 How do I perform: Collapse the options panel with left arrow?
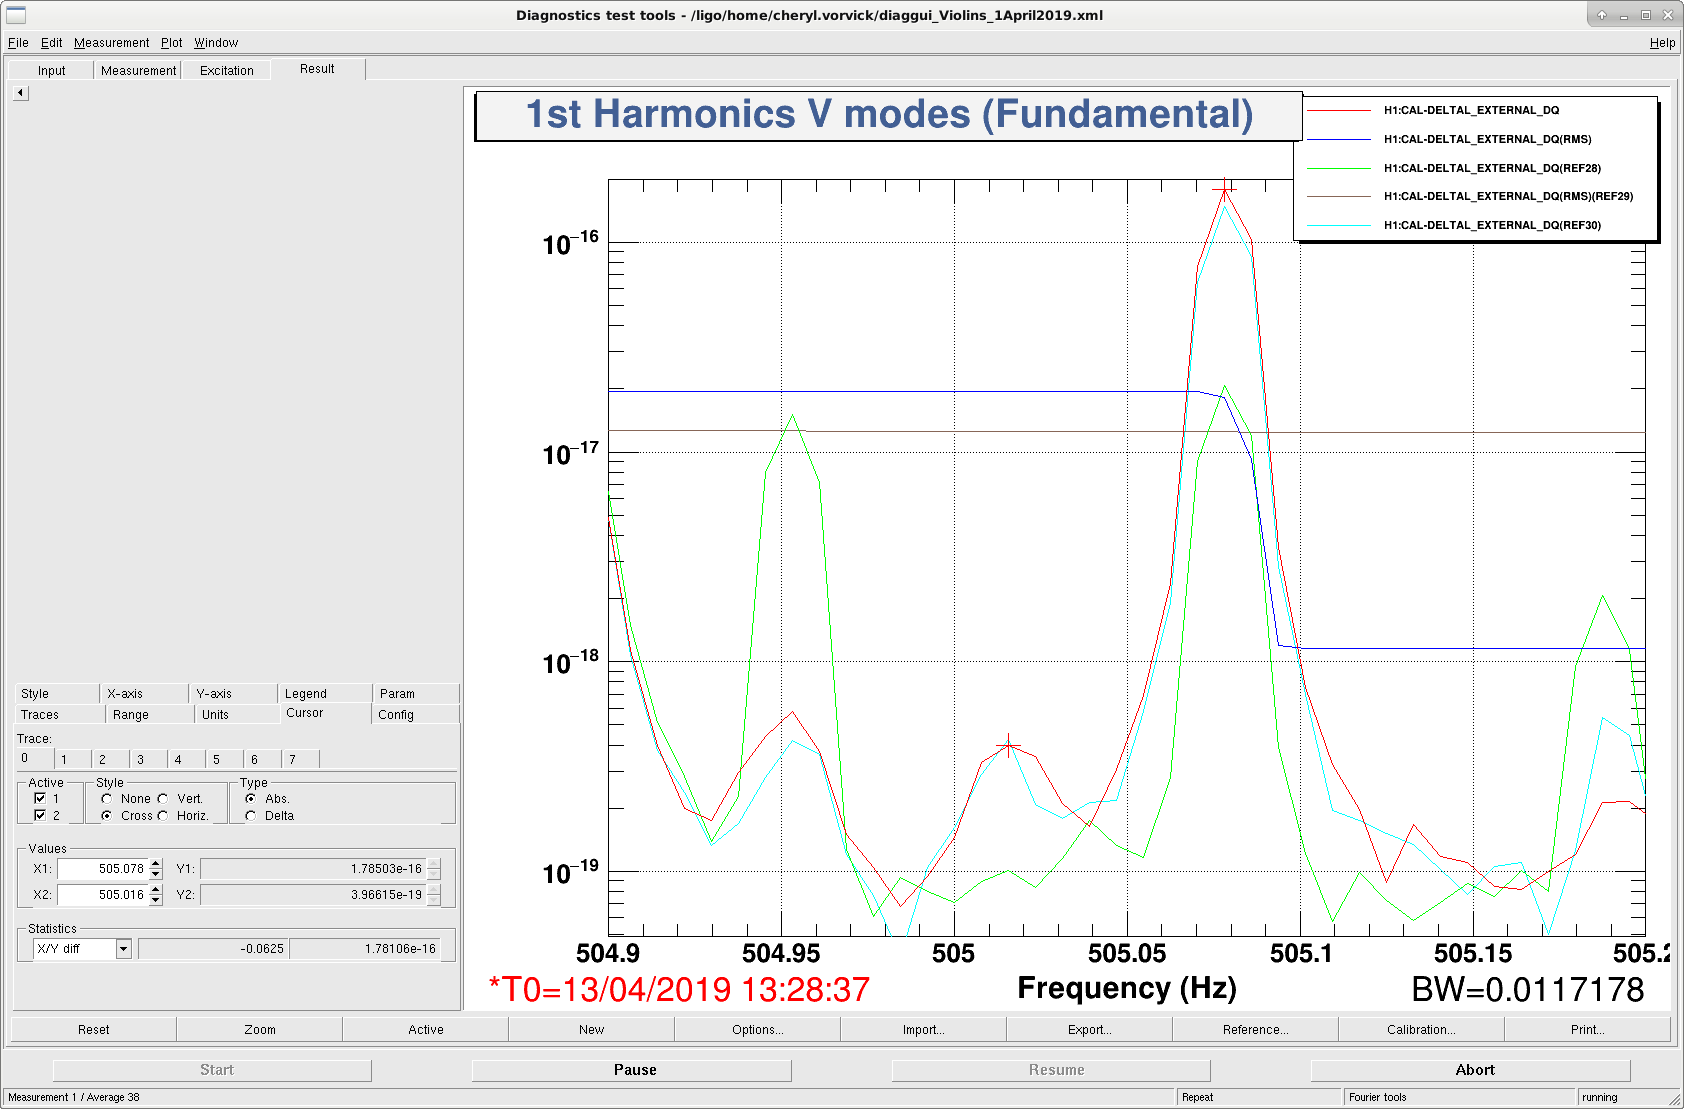pos(21,93)
